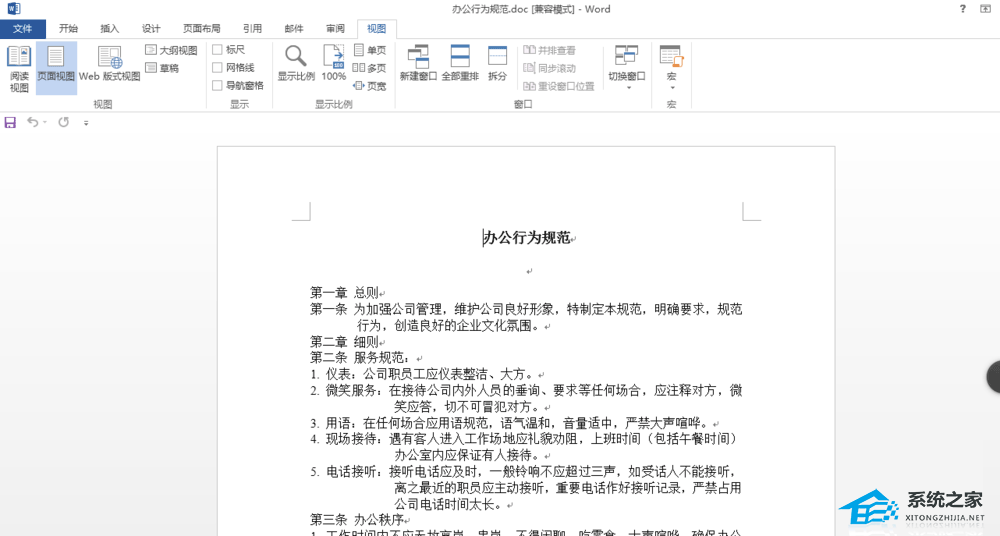Image resolution: width=1000 pixels, height=536 pixels.
Task: Switch to the Insert tab (插入)
Action: 110,29
